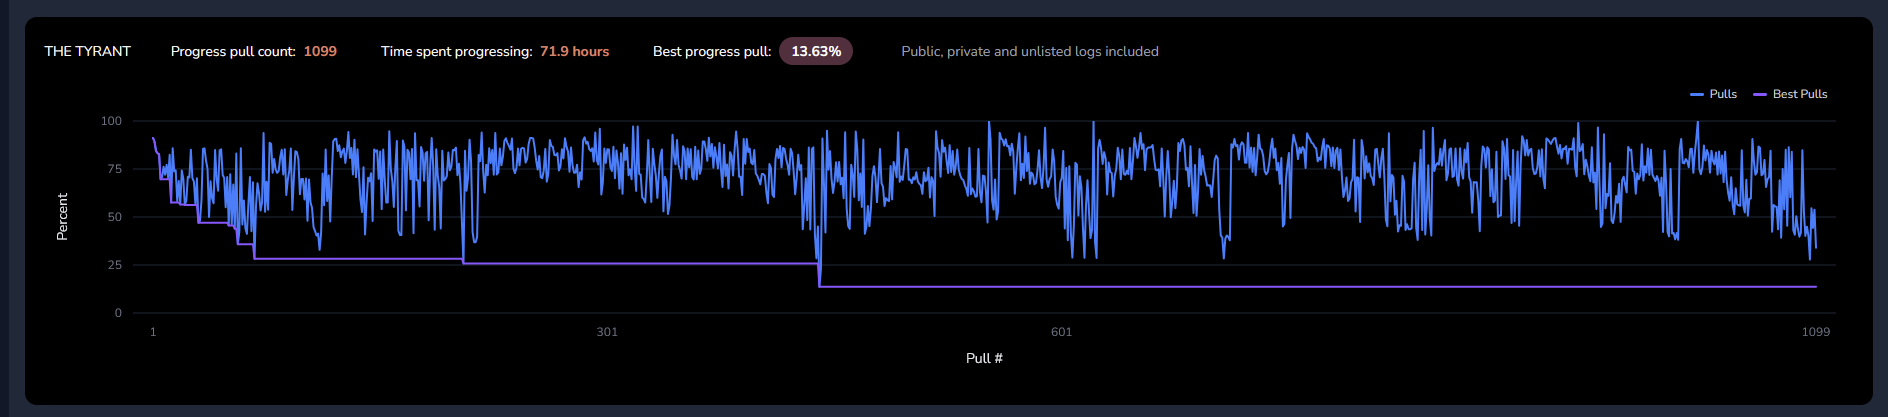
Task: Click the 'Progress pull count:' label
Action: [233, 51]
